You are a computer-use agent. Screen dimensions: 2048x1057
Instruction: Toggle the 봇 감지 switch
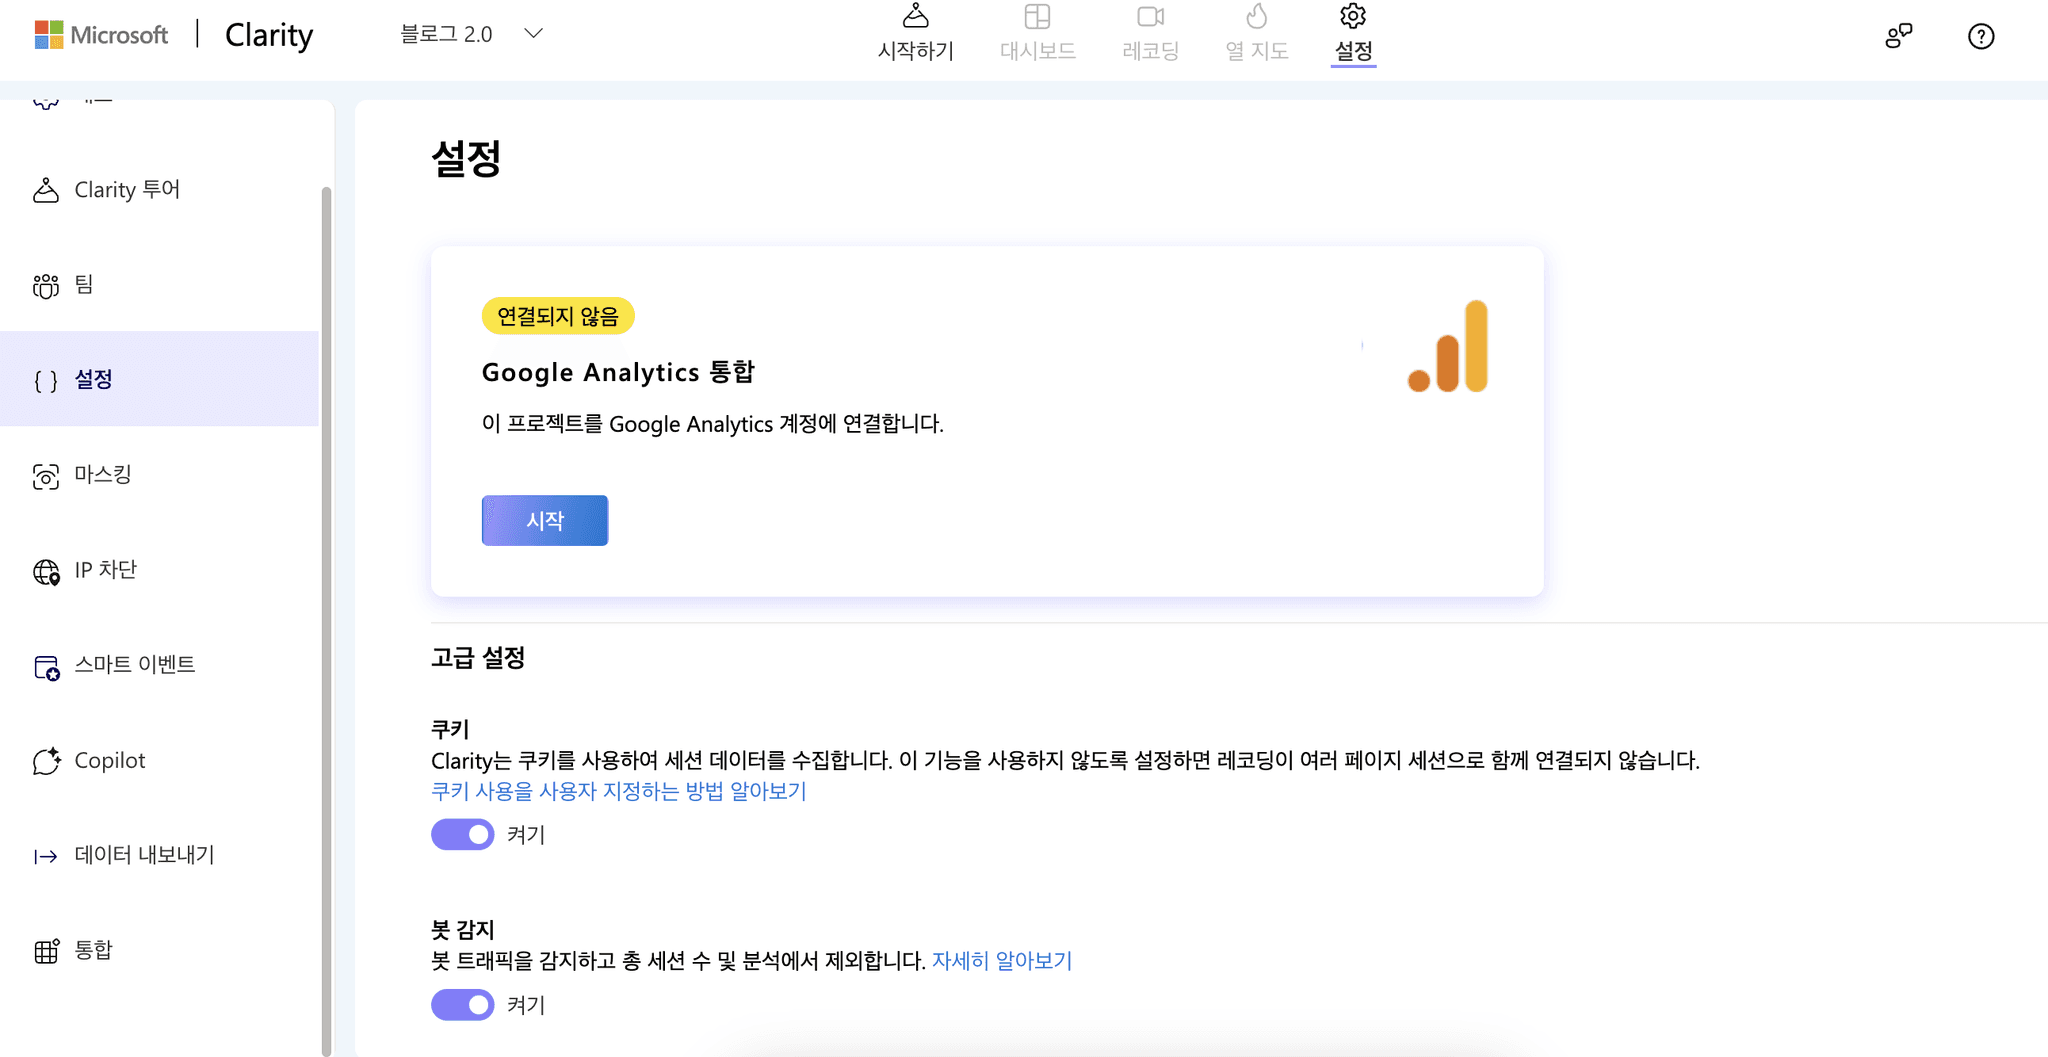pos(462,1004)
